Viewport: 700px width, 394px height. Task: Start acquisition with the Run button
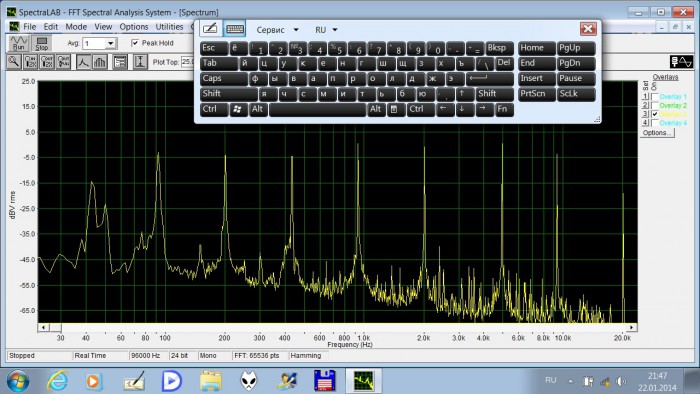coord(18,43)
